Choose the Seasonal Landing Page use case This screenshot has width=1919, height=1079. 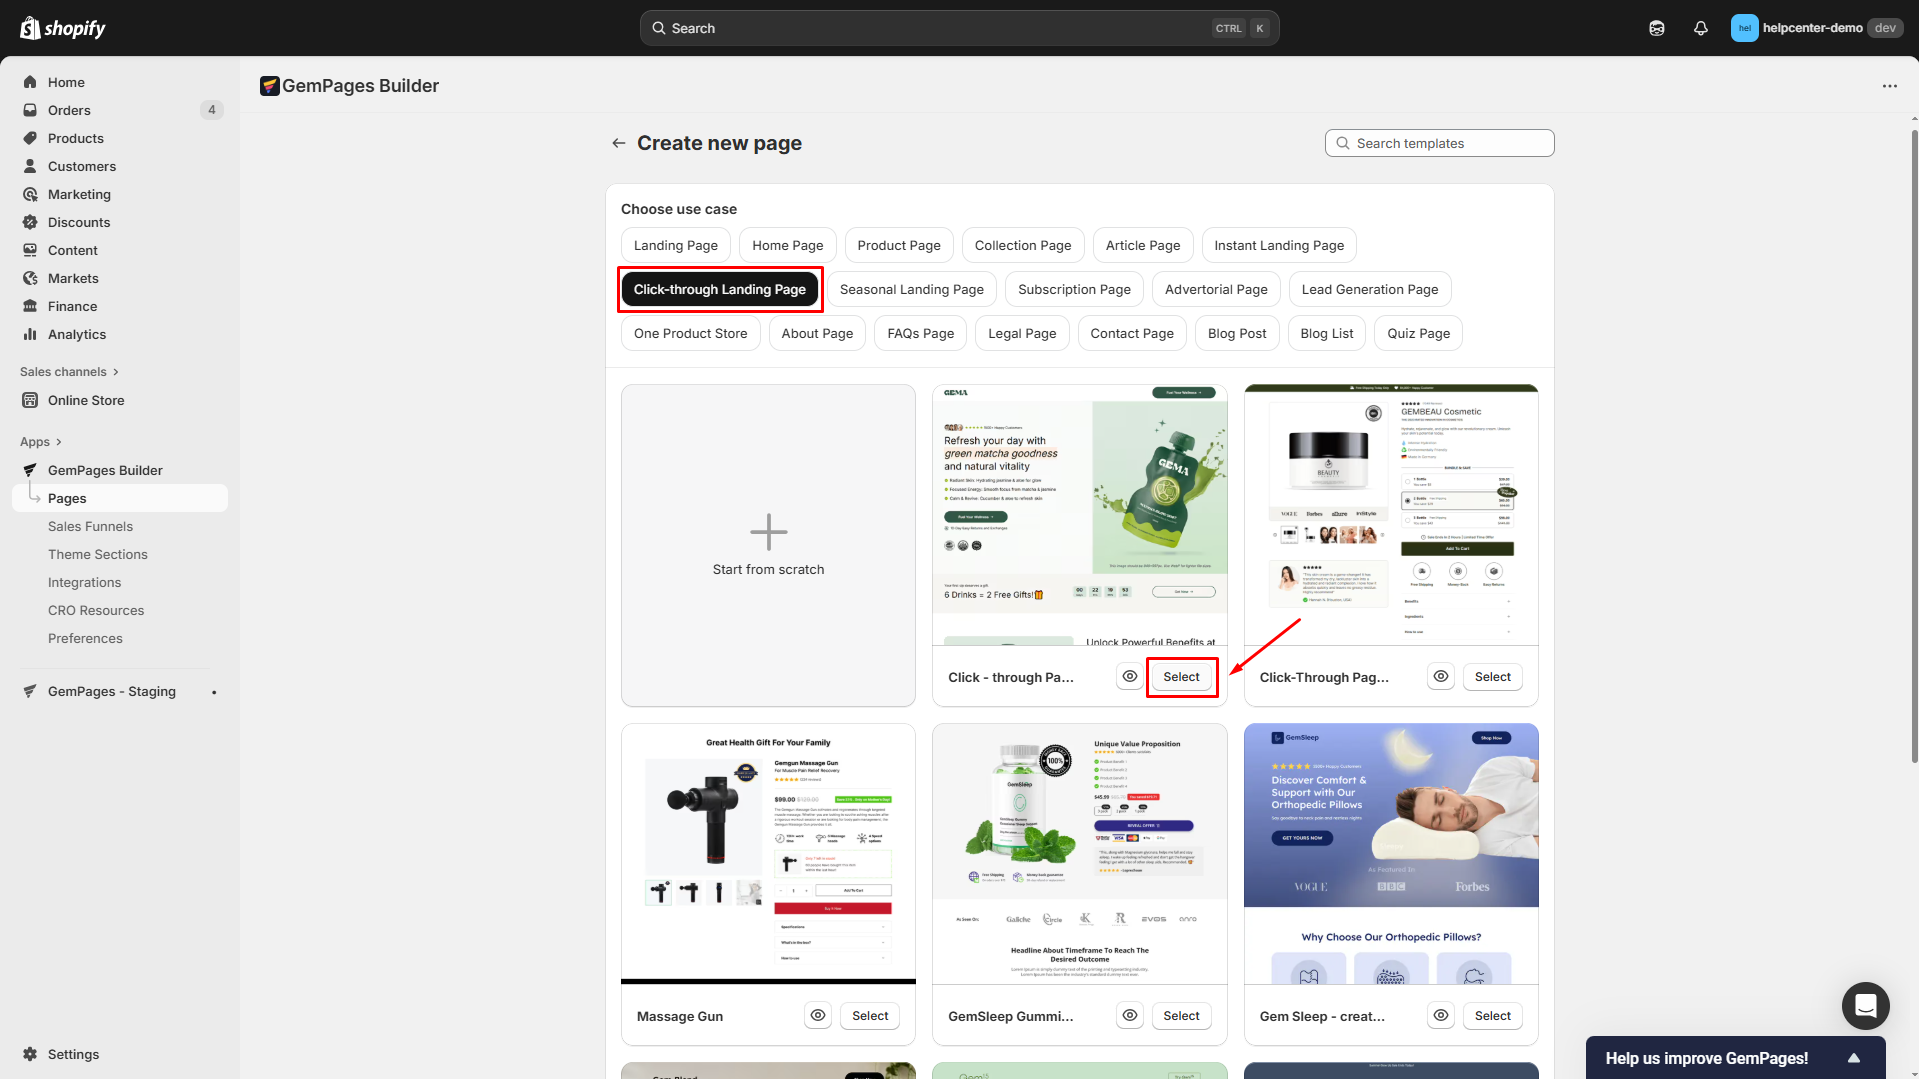(x=911, y=290)
